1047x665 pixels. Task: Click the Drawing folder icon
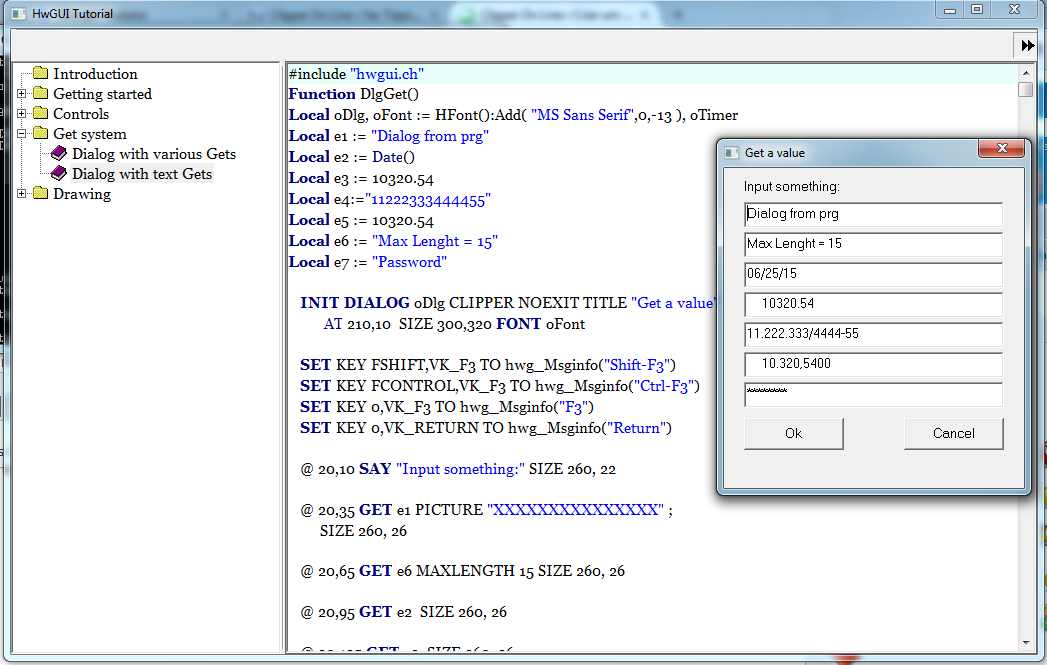(40, 194)
